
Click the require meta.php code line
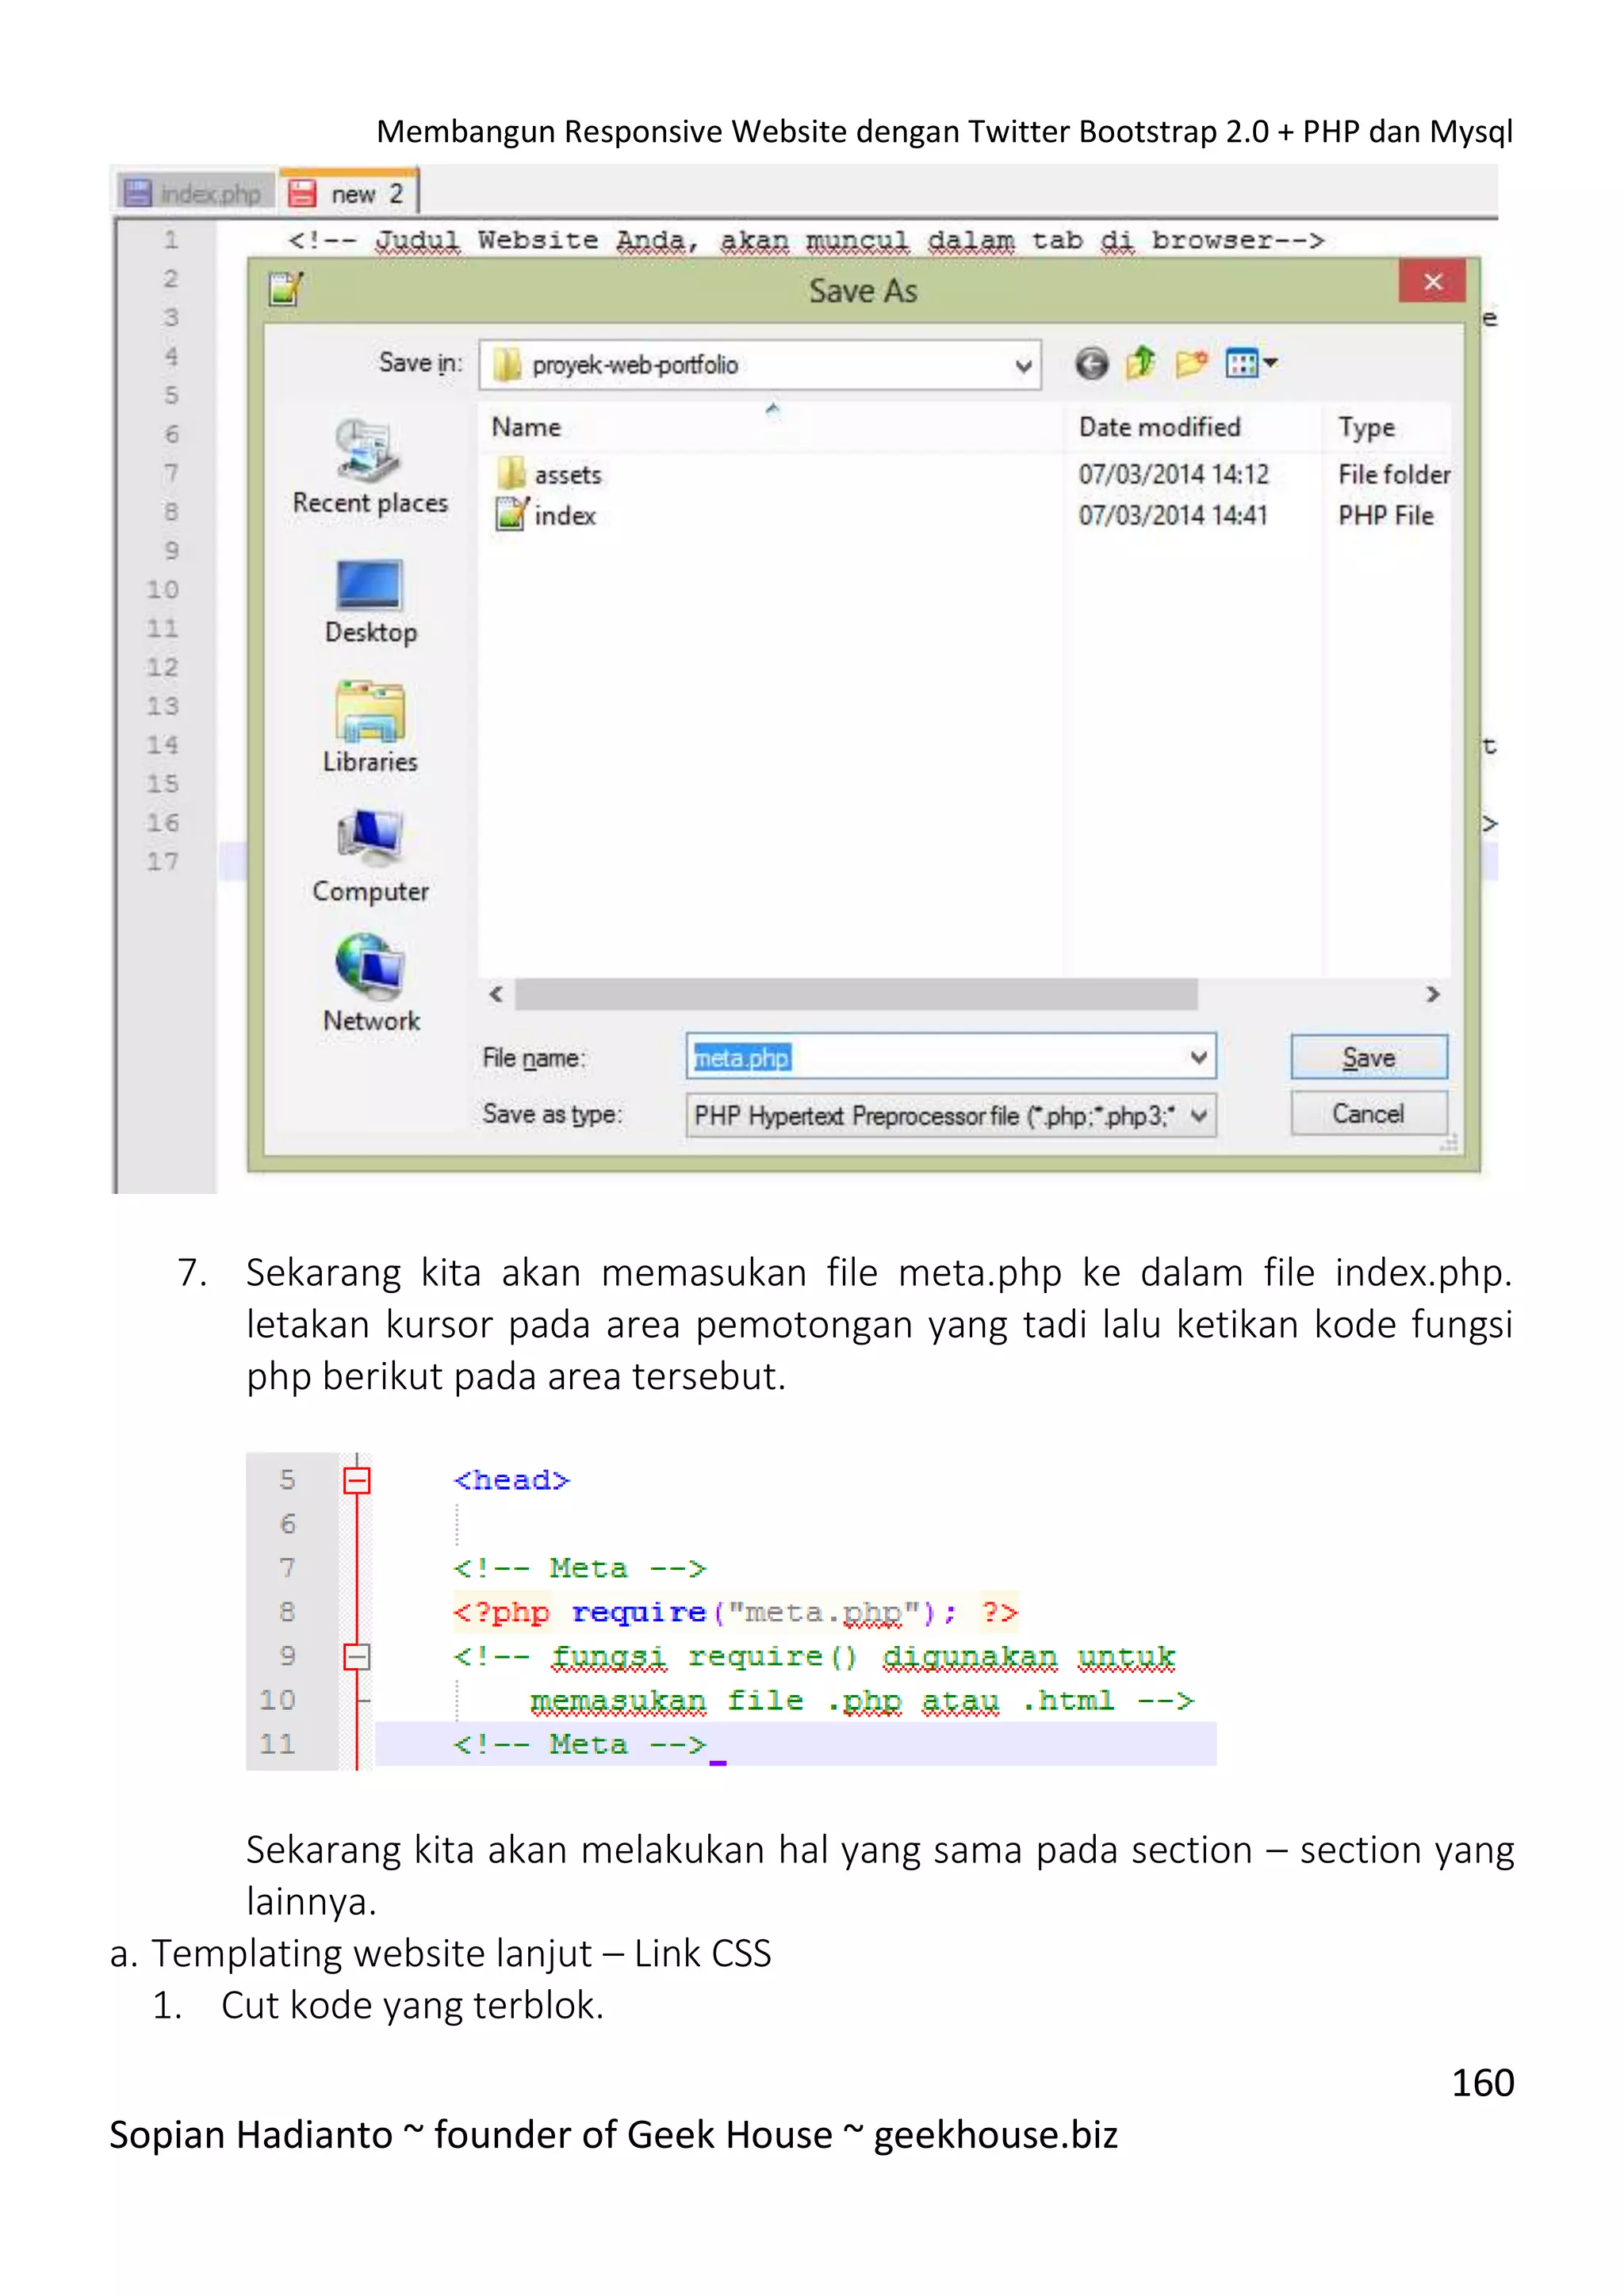pos(735,1612)
